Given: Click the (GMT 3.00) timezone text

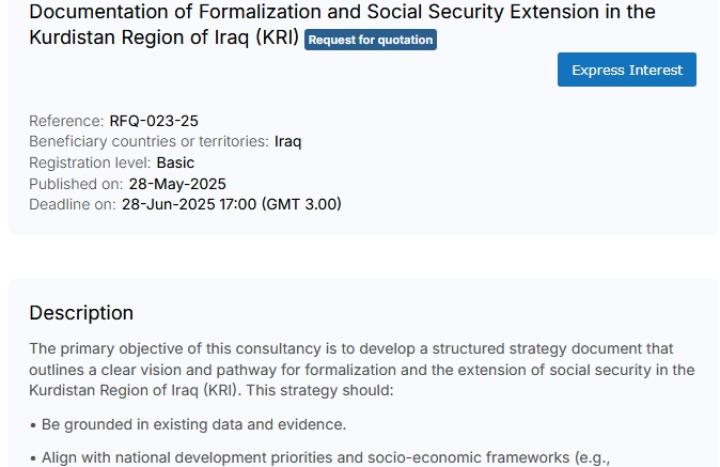Looking at the screenshot, I should tap(302, 204).
